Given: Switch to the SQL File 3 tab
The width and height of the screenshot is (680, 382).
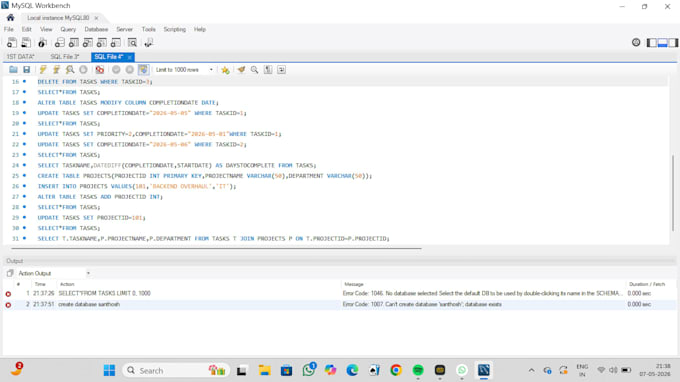Looking at the screenshot, I should [65, 57].
